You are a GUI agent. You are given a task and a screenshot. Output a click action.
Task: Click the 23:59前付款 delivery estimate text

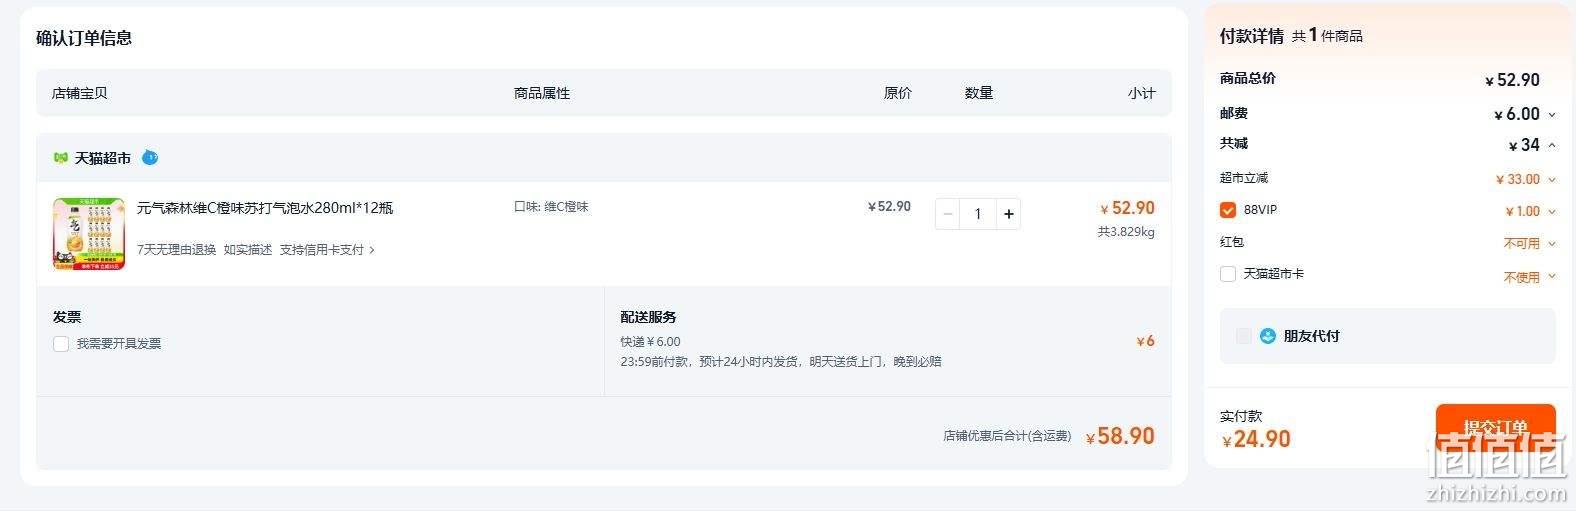(x=781, y=362)
